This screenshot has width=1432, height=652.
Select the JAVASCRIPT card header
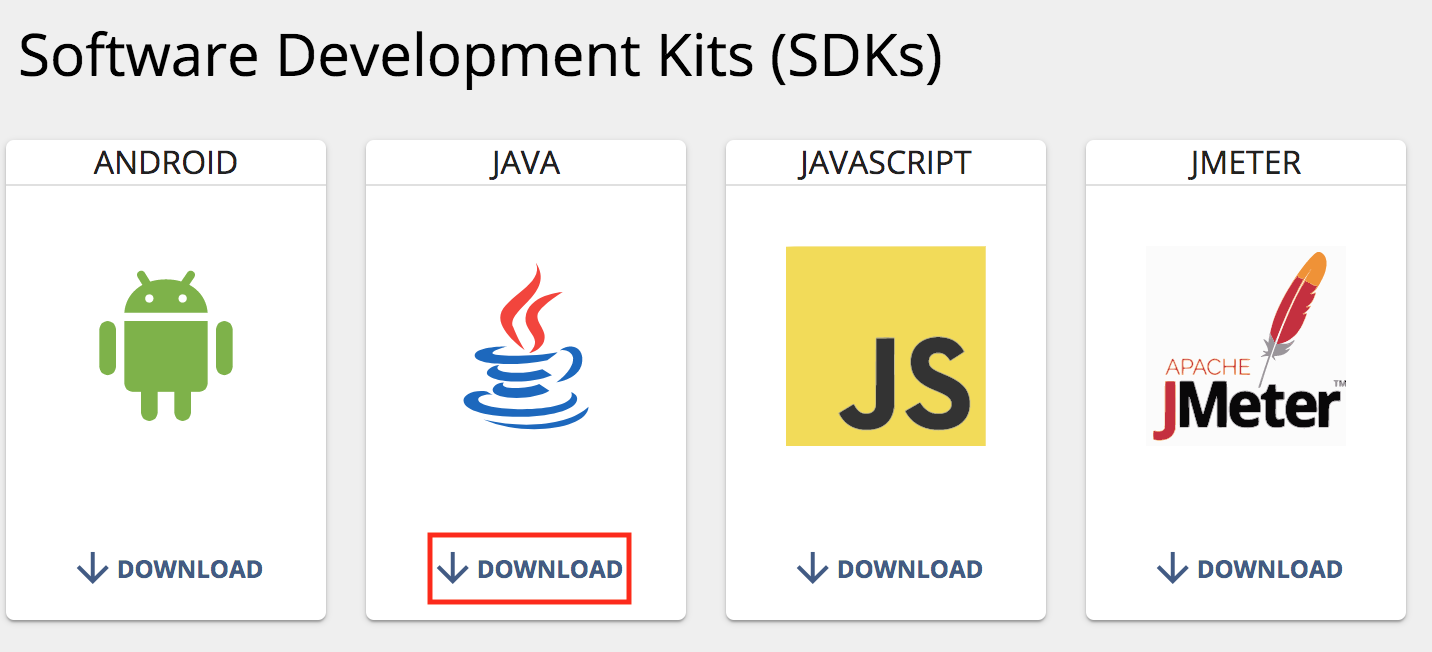[x=886, y=162]
